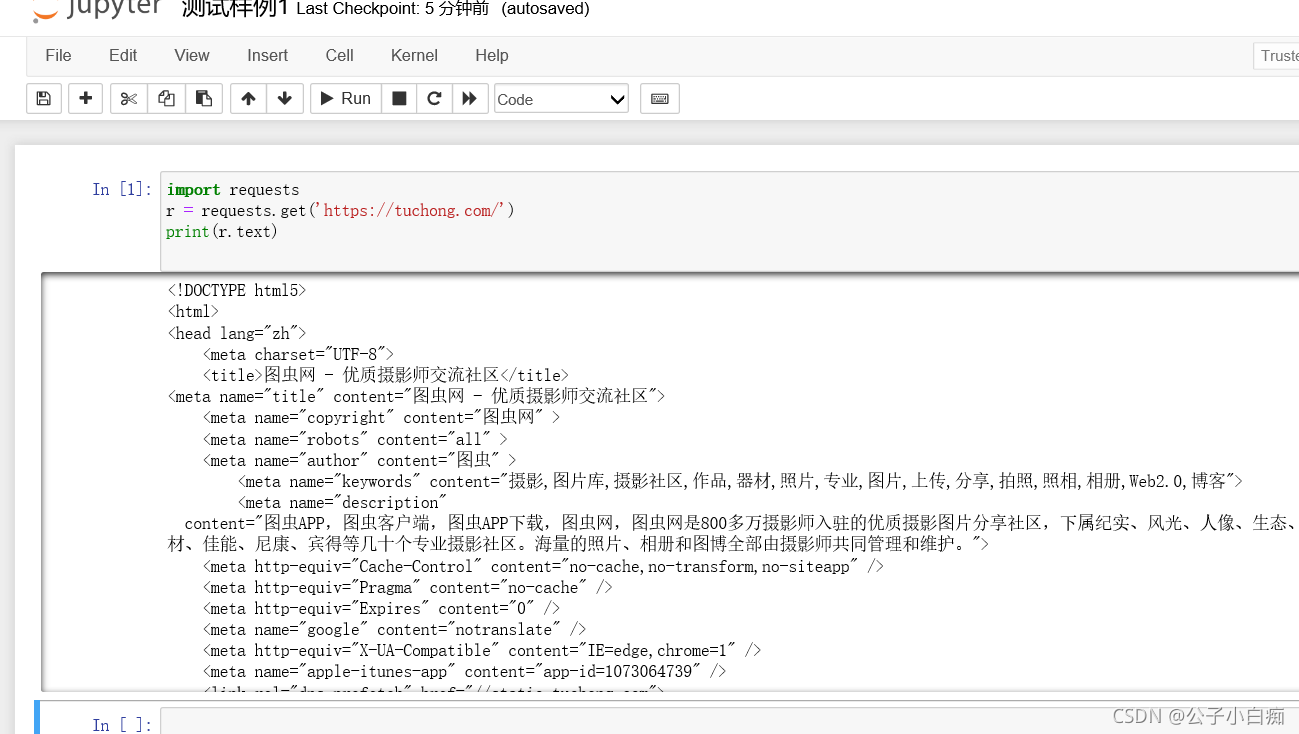
Task: Open the Cell menu
Action: [339, 56]
